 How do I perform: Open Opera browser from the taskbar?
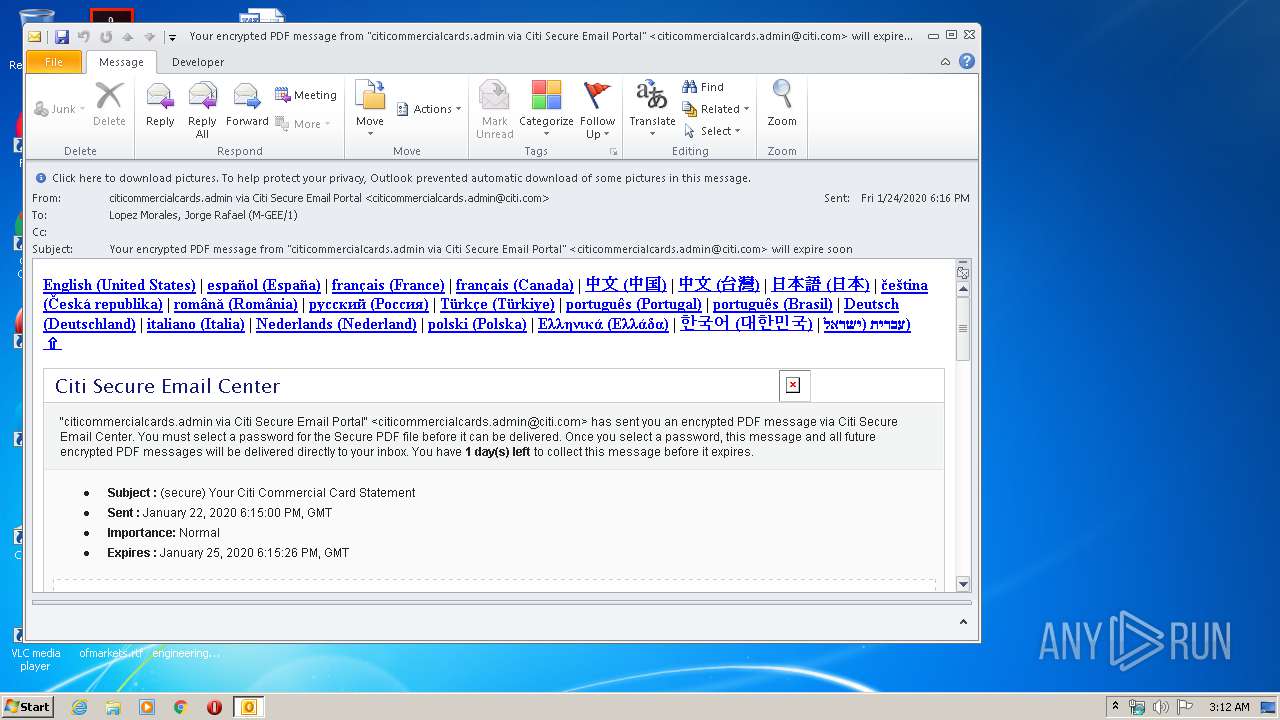click(x=214, y=707)
